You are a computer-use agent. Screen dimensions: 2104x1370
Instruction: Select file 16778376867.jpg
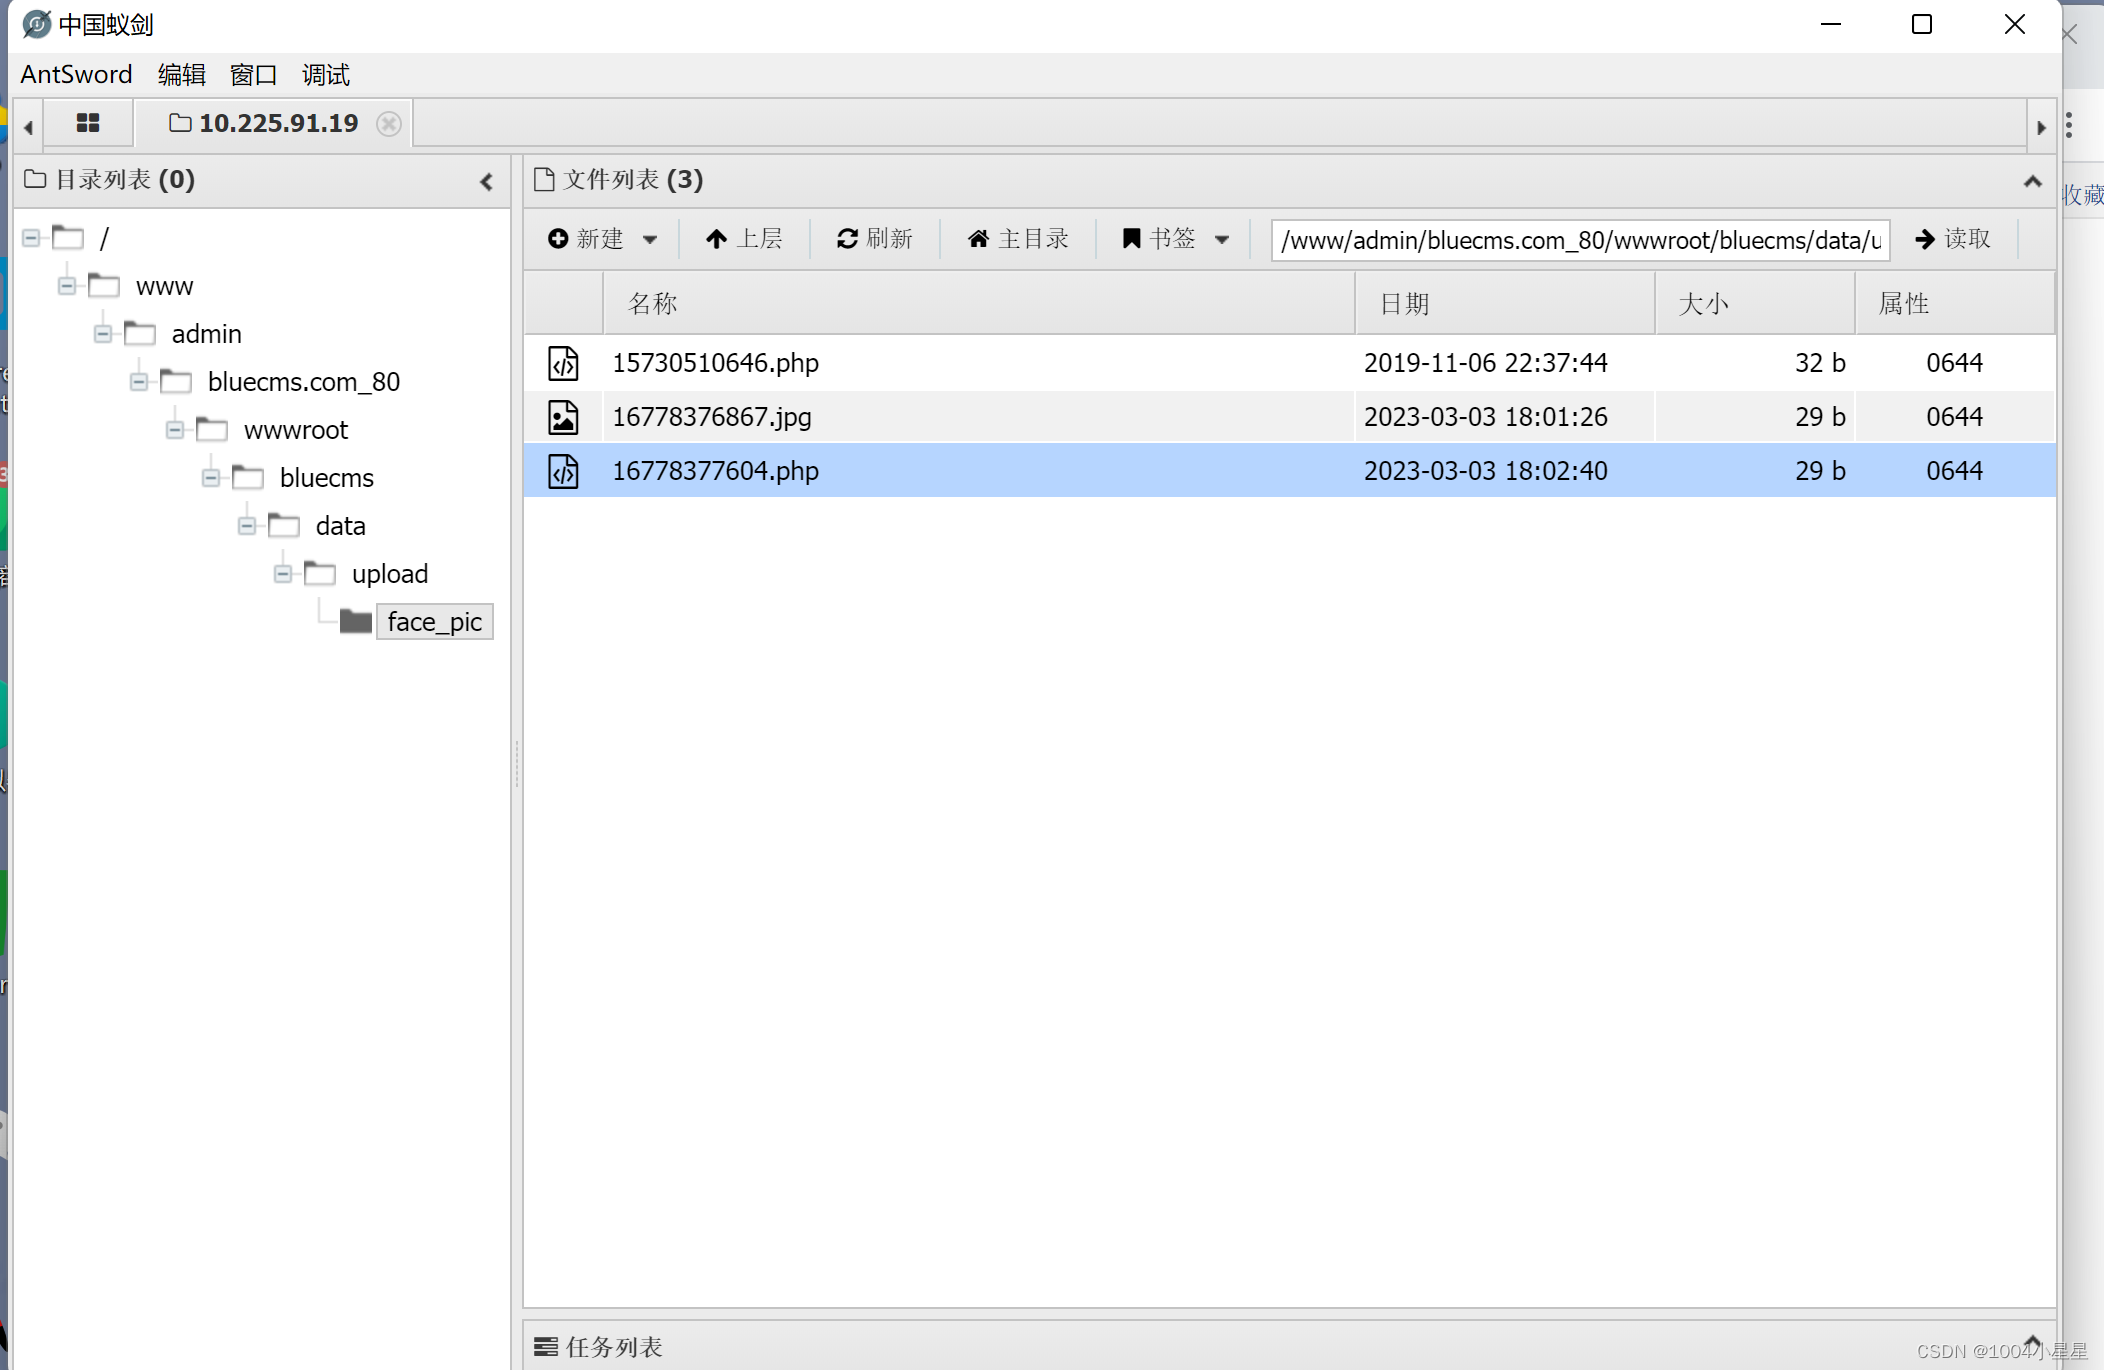pos(1290,417)
